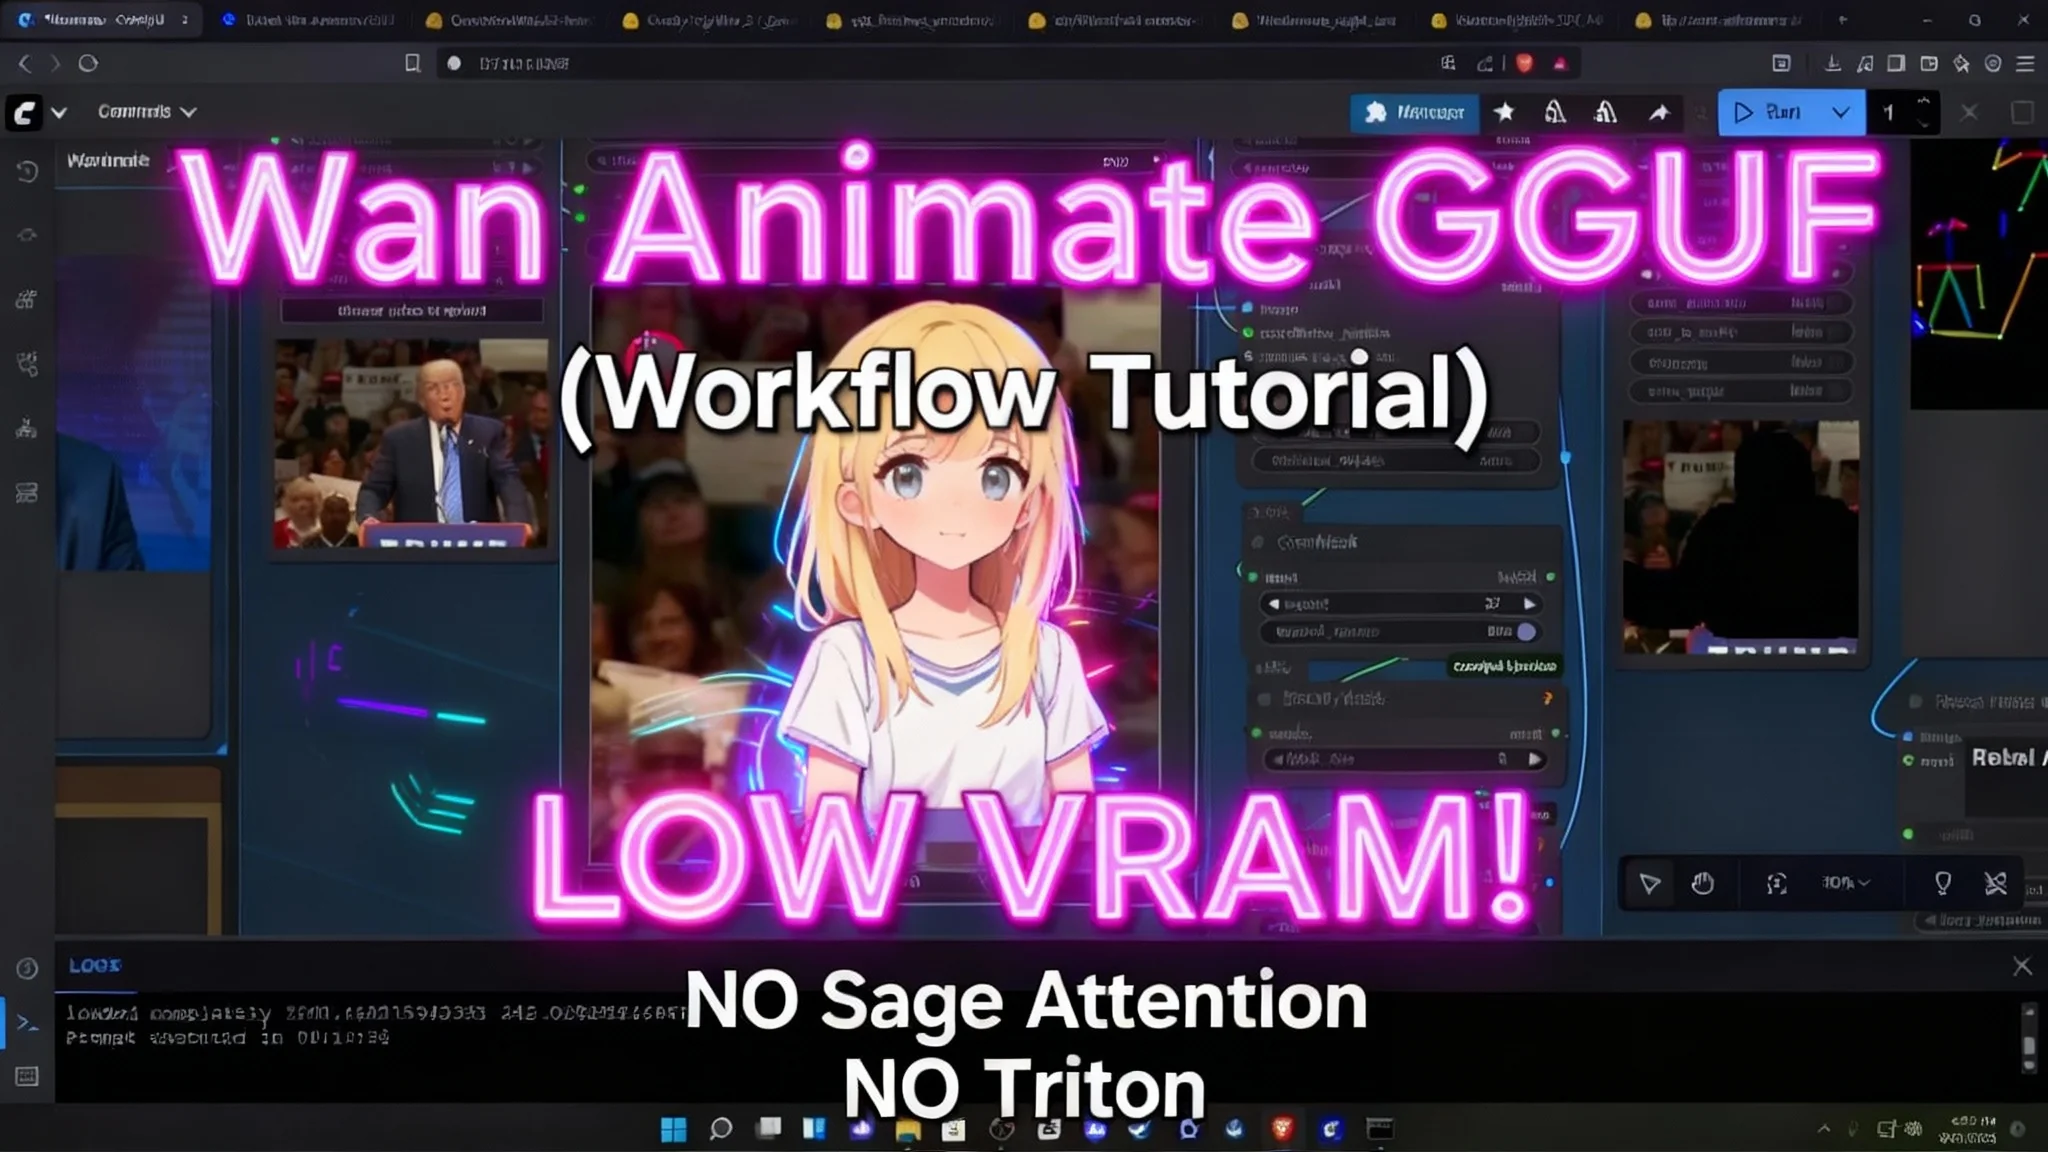The height and width of the screenshot is (1152, 2048).
Task: Click the left arrow of the upper value slider
Action: click(1273, 604)
